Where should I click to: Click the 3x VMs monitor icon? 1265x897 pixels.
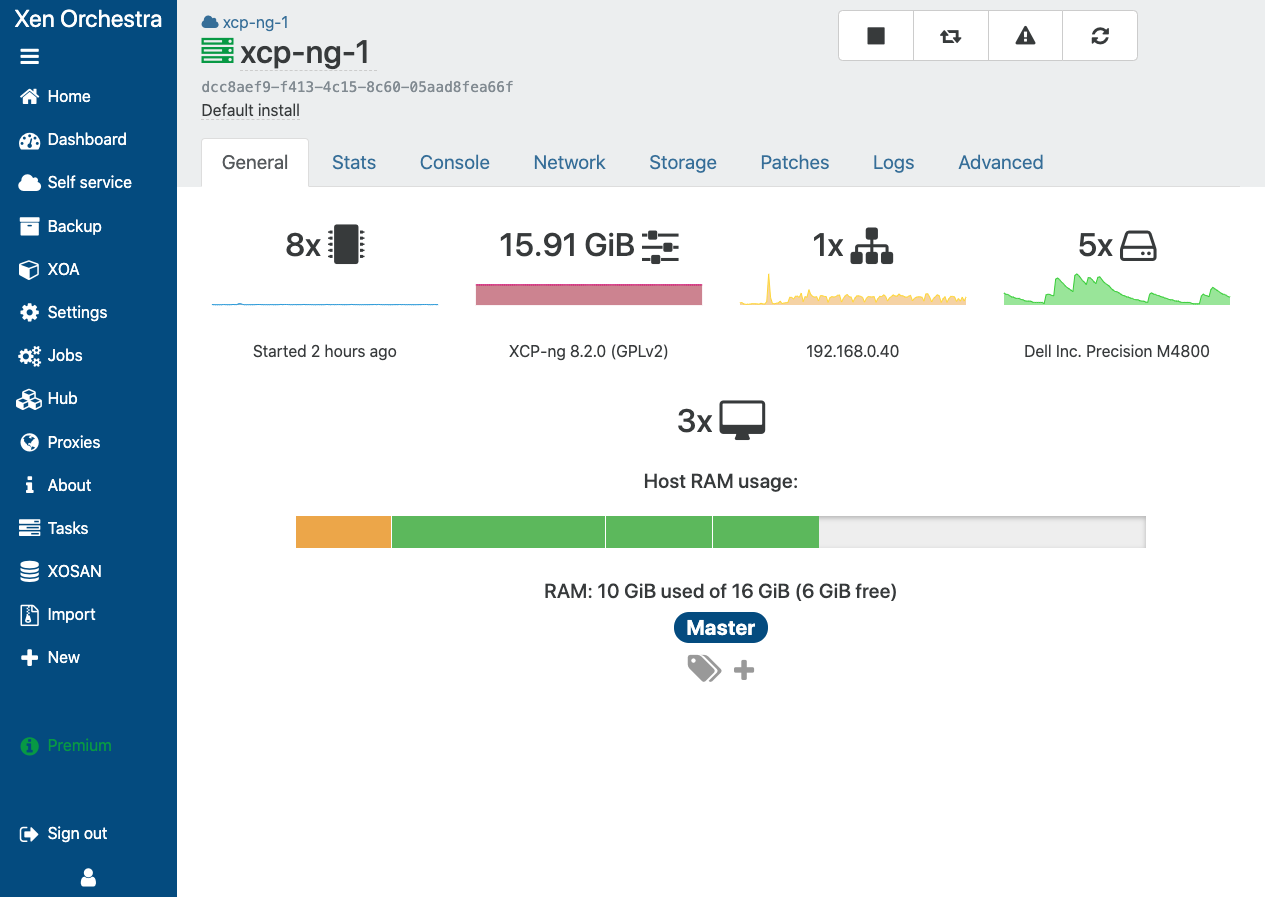[742, 420]
